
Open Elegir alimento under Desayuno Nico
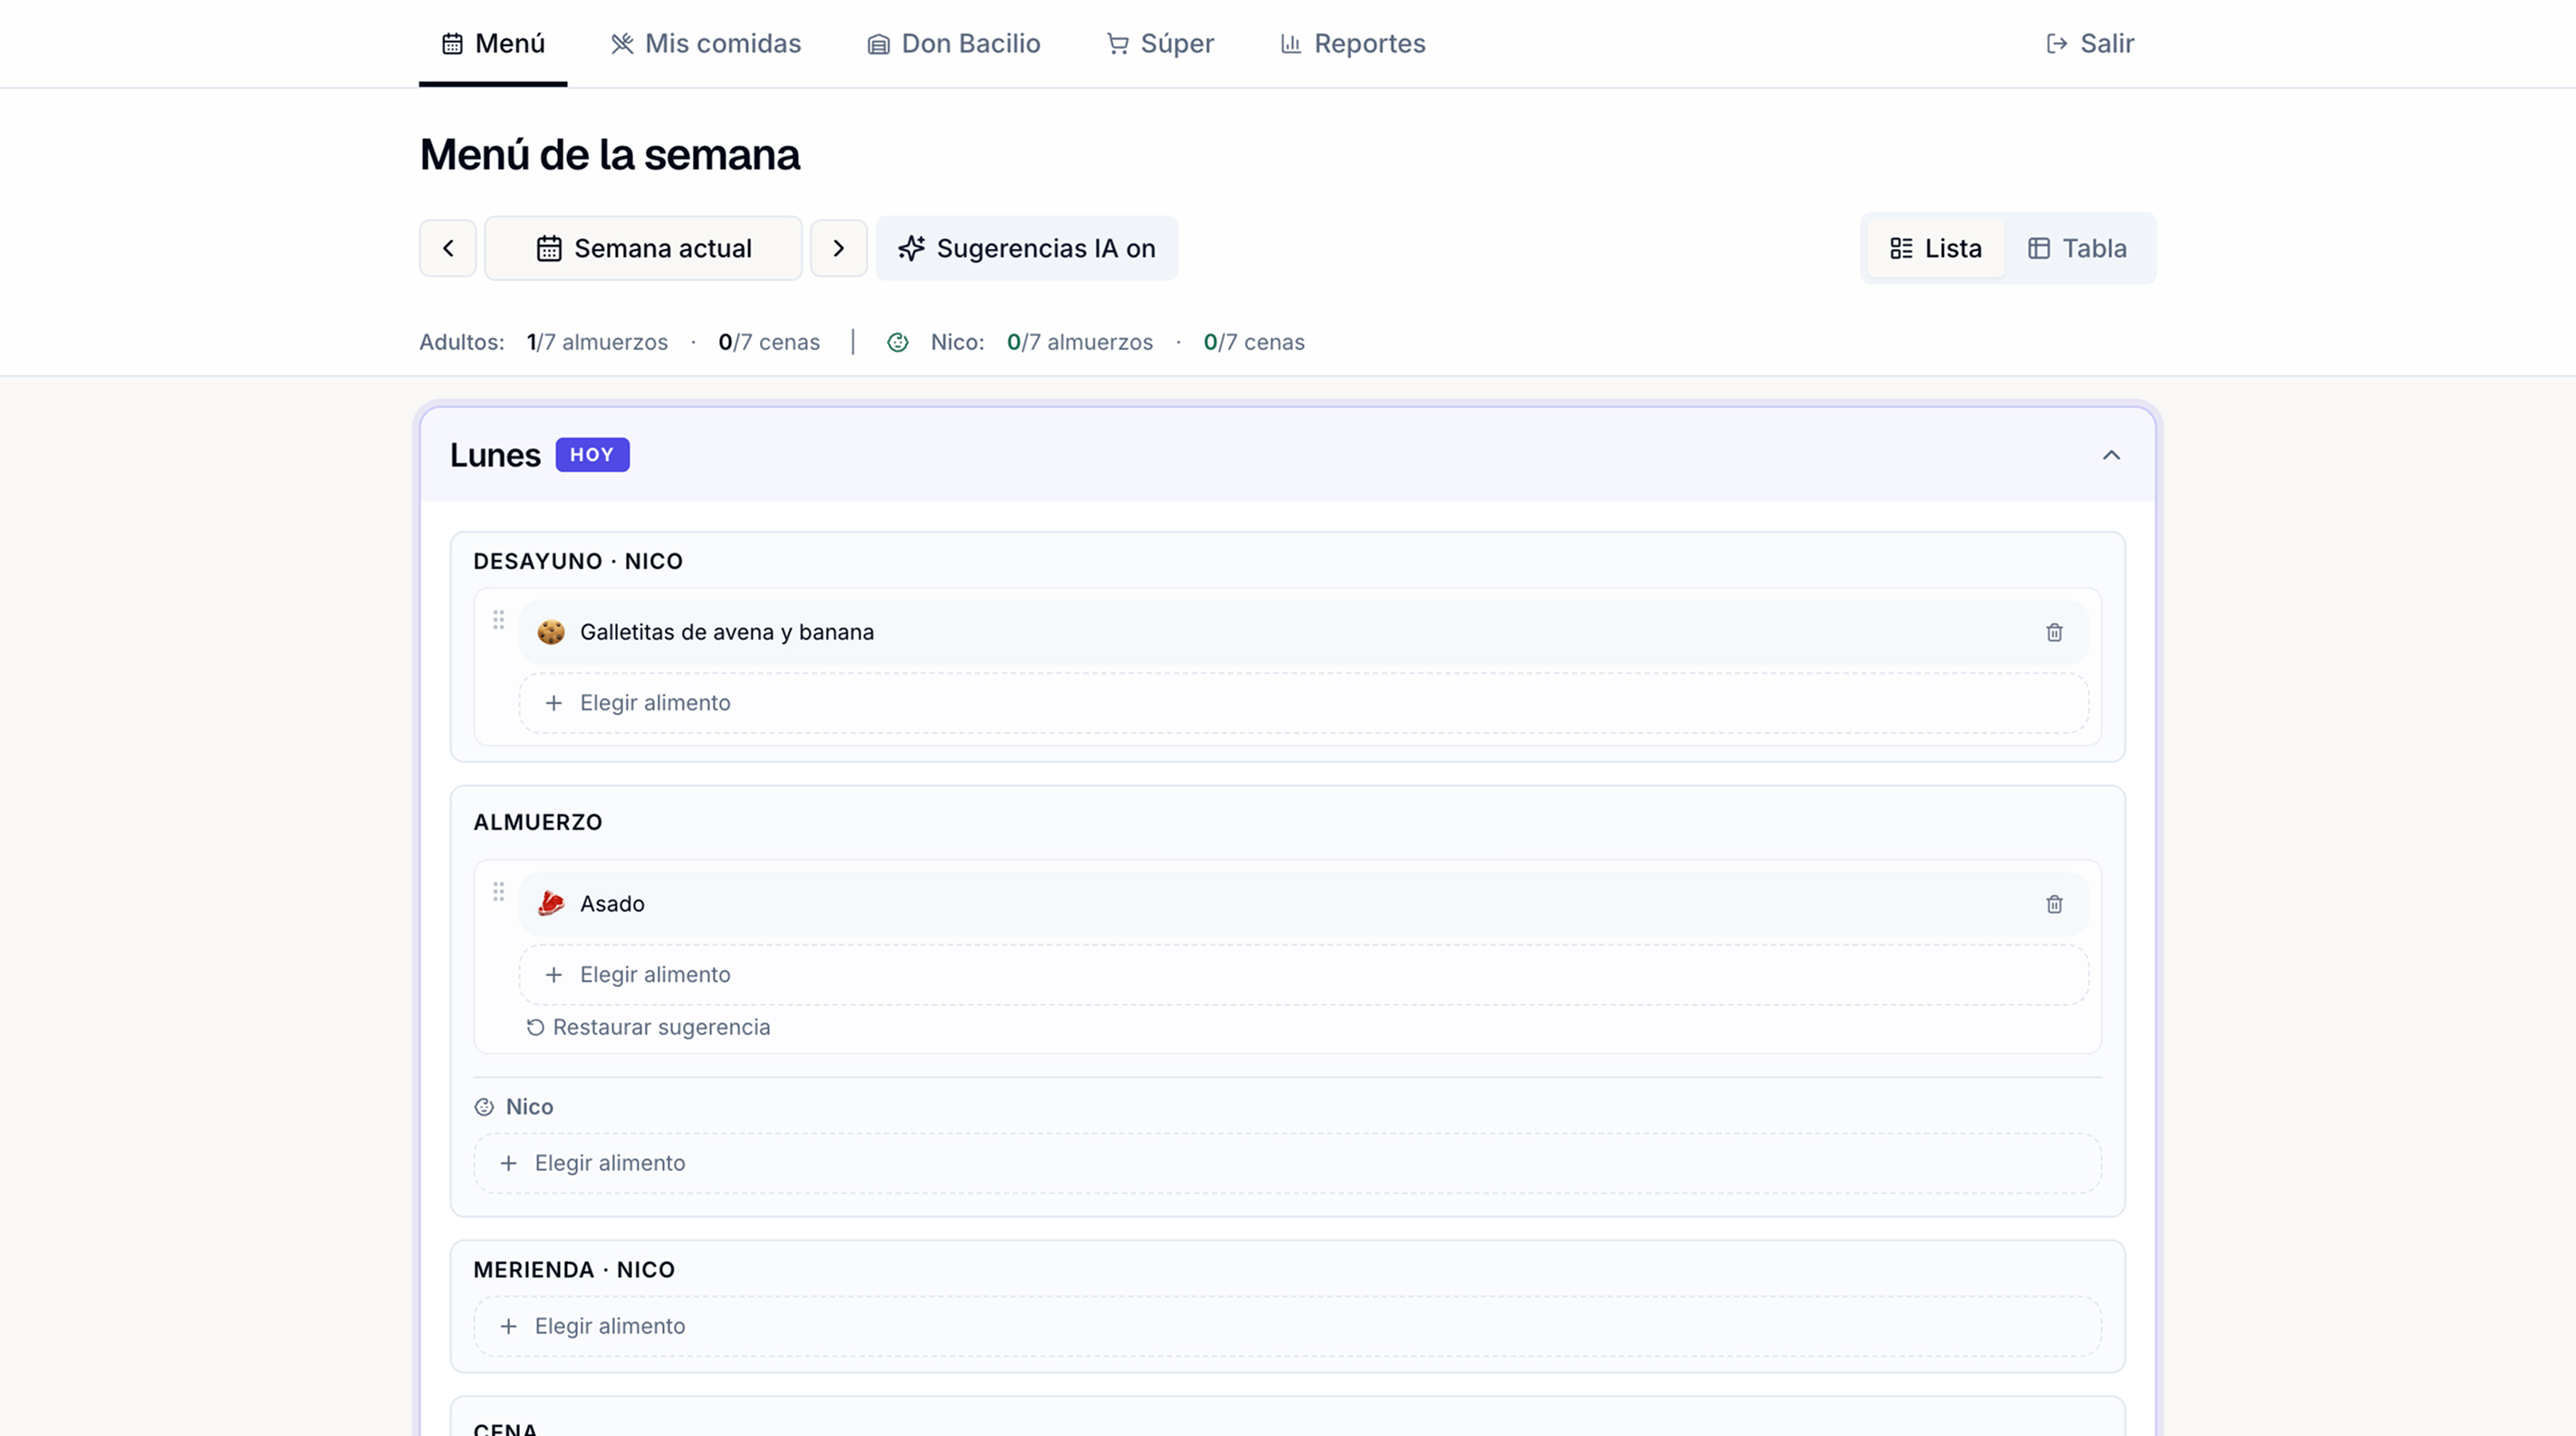[1303, 703]
